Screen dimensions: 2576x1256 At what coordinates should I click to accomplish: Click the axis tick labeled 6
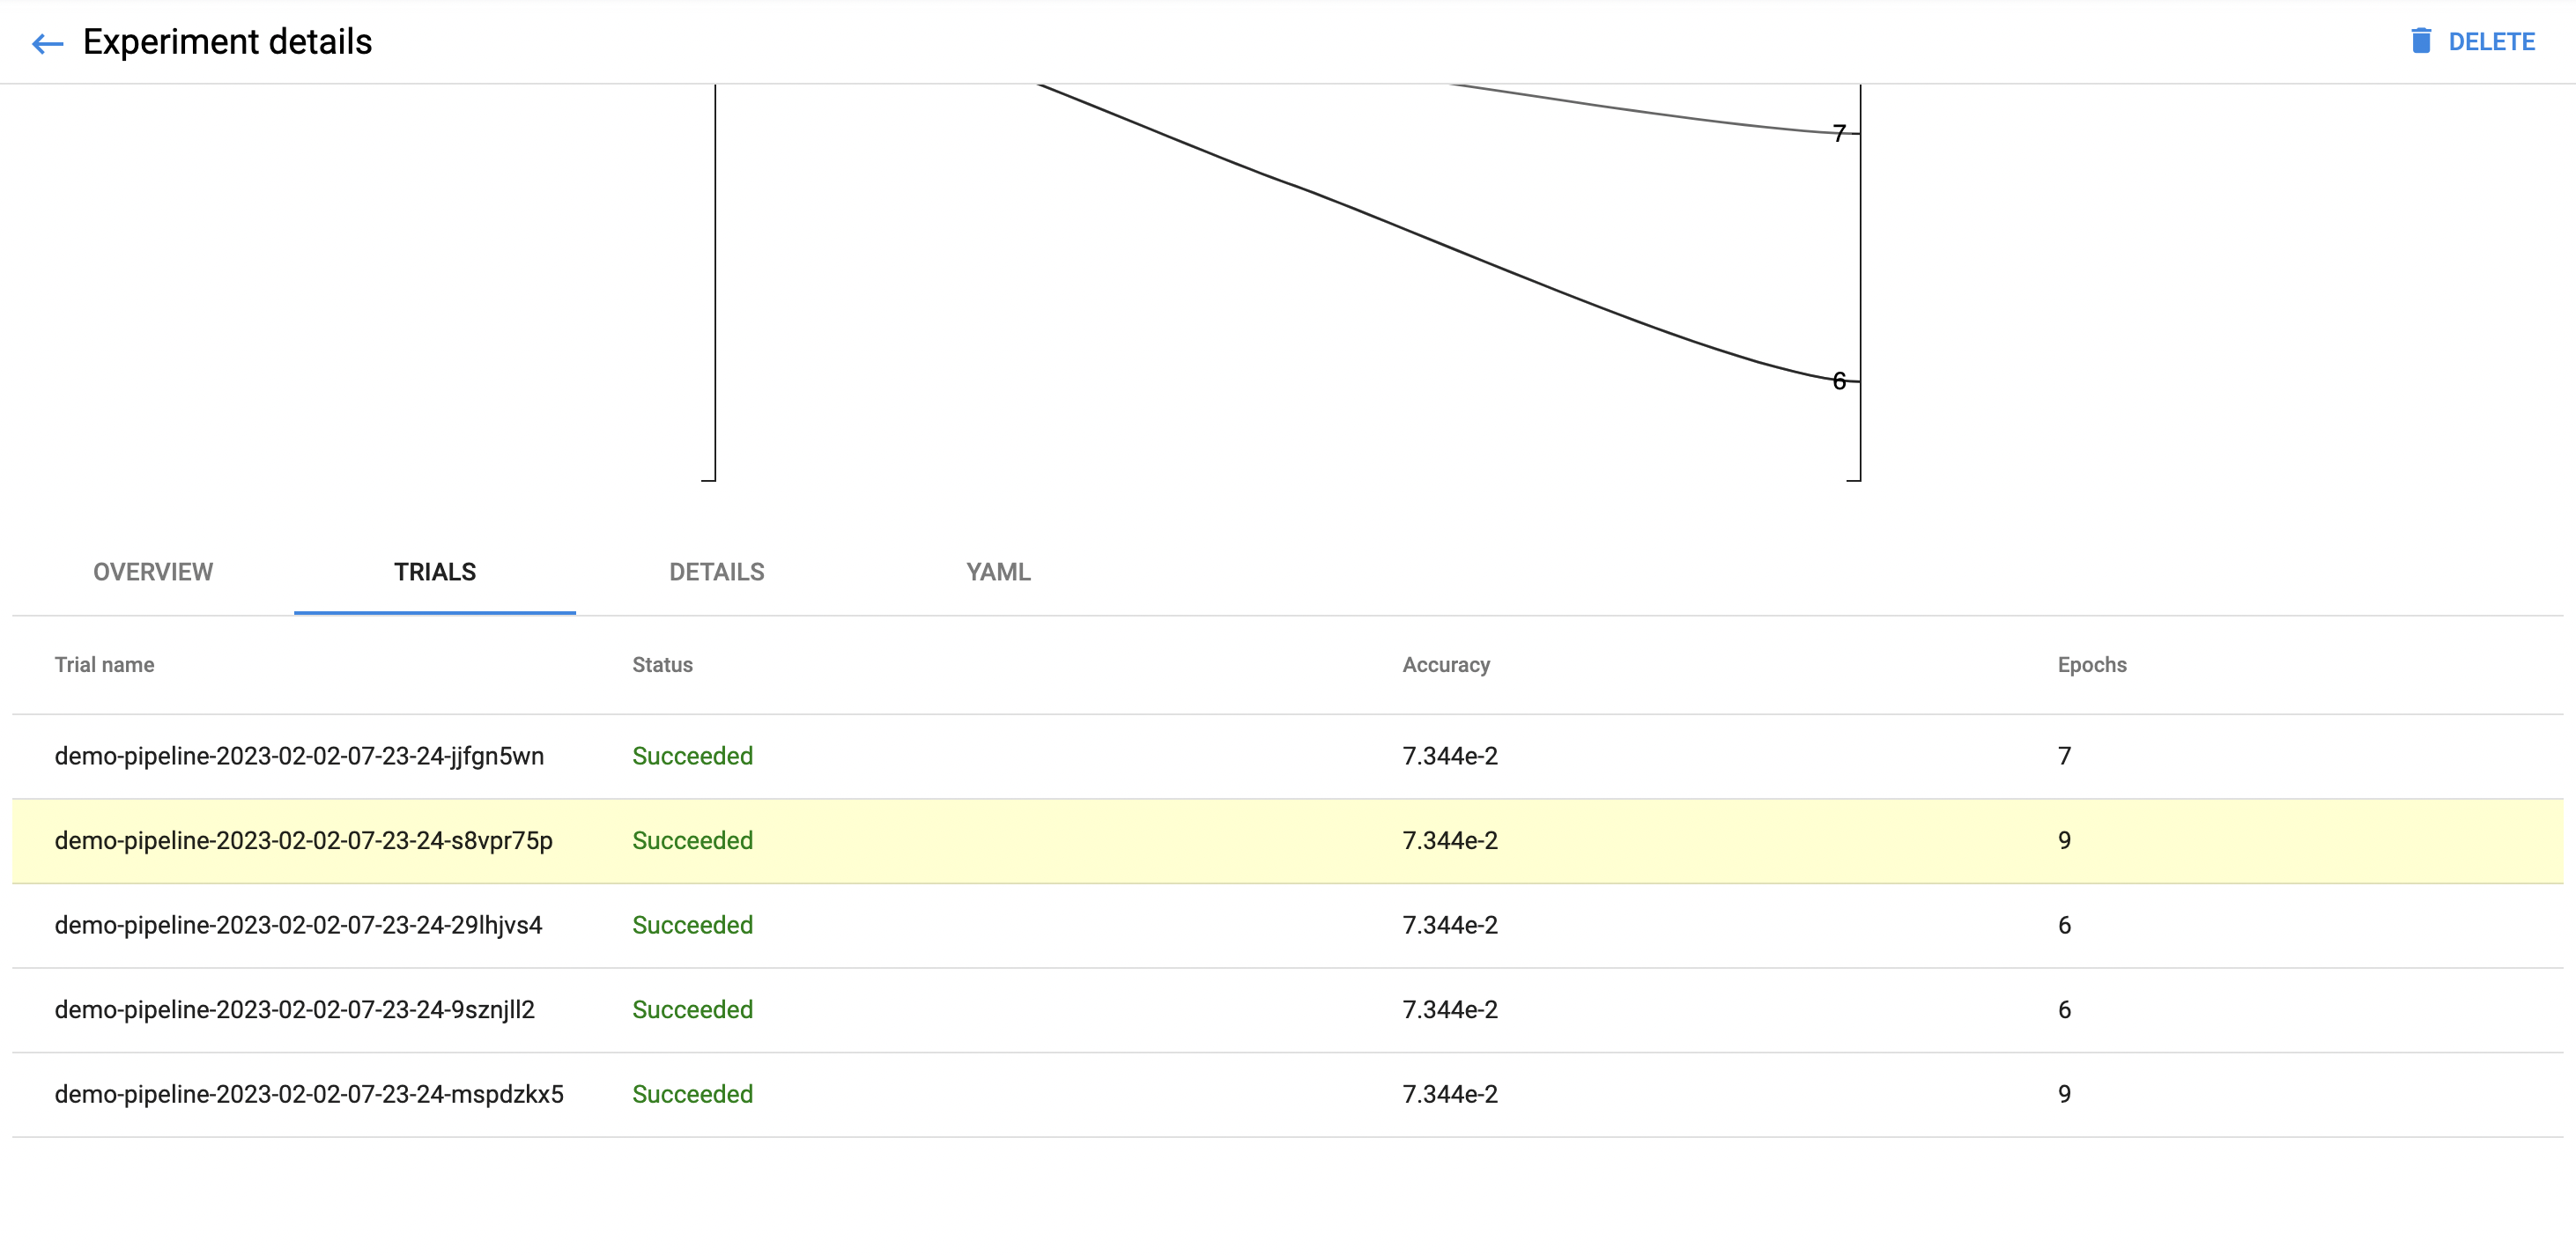point(1839,381)
